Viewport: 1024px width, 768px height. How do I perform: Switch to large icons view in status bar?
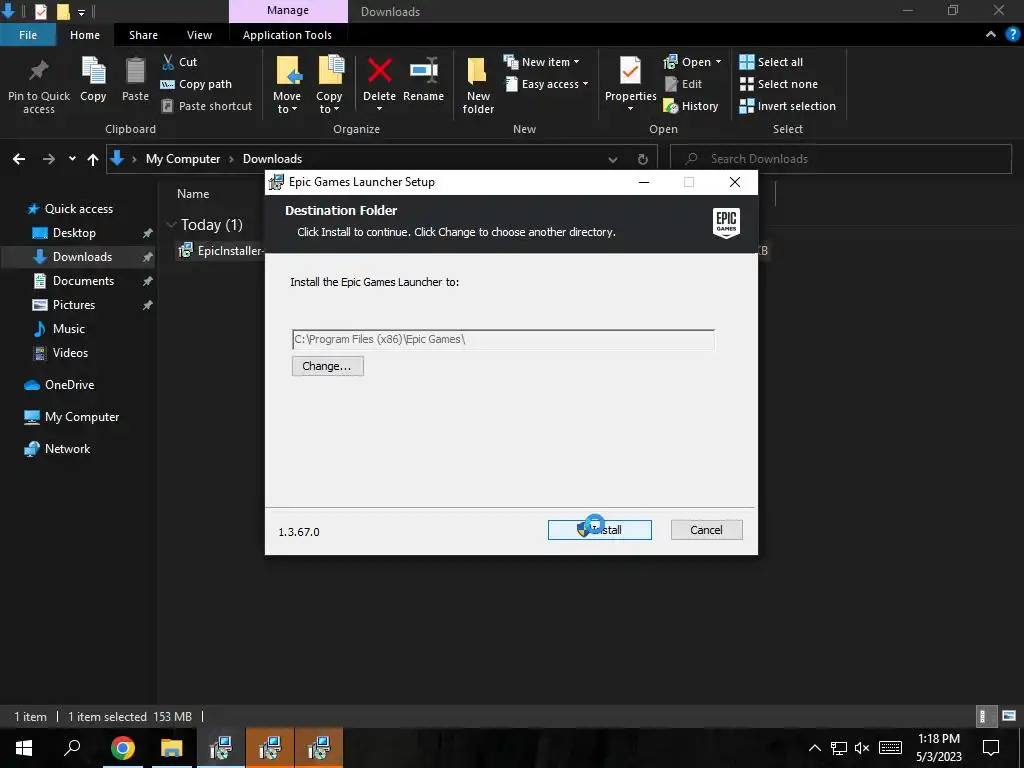pos(1009,716)
